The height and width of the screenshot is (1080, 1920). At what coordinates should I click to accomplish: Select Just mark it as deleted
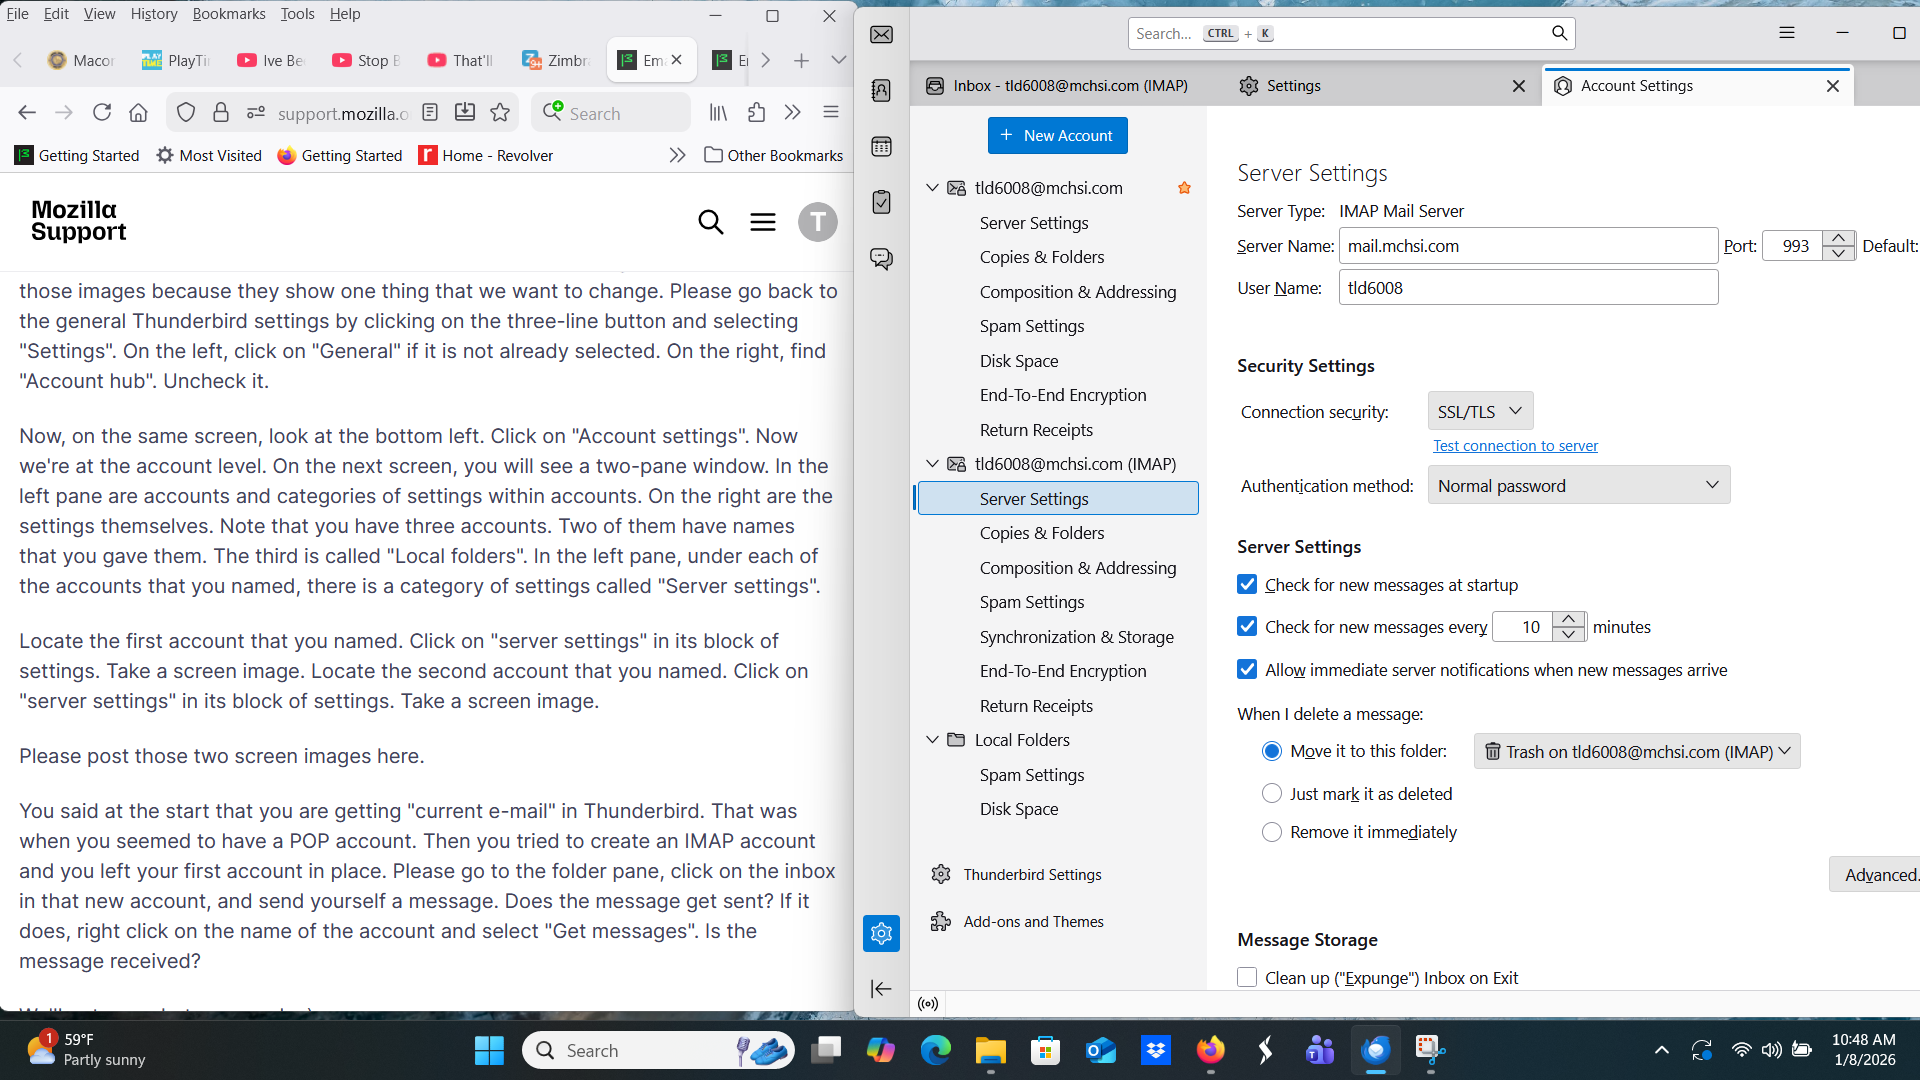[x=1272, y=794]
